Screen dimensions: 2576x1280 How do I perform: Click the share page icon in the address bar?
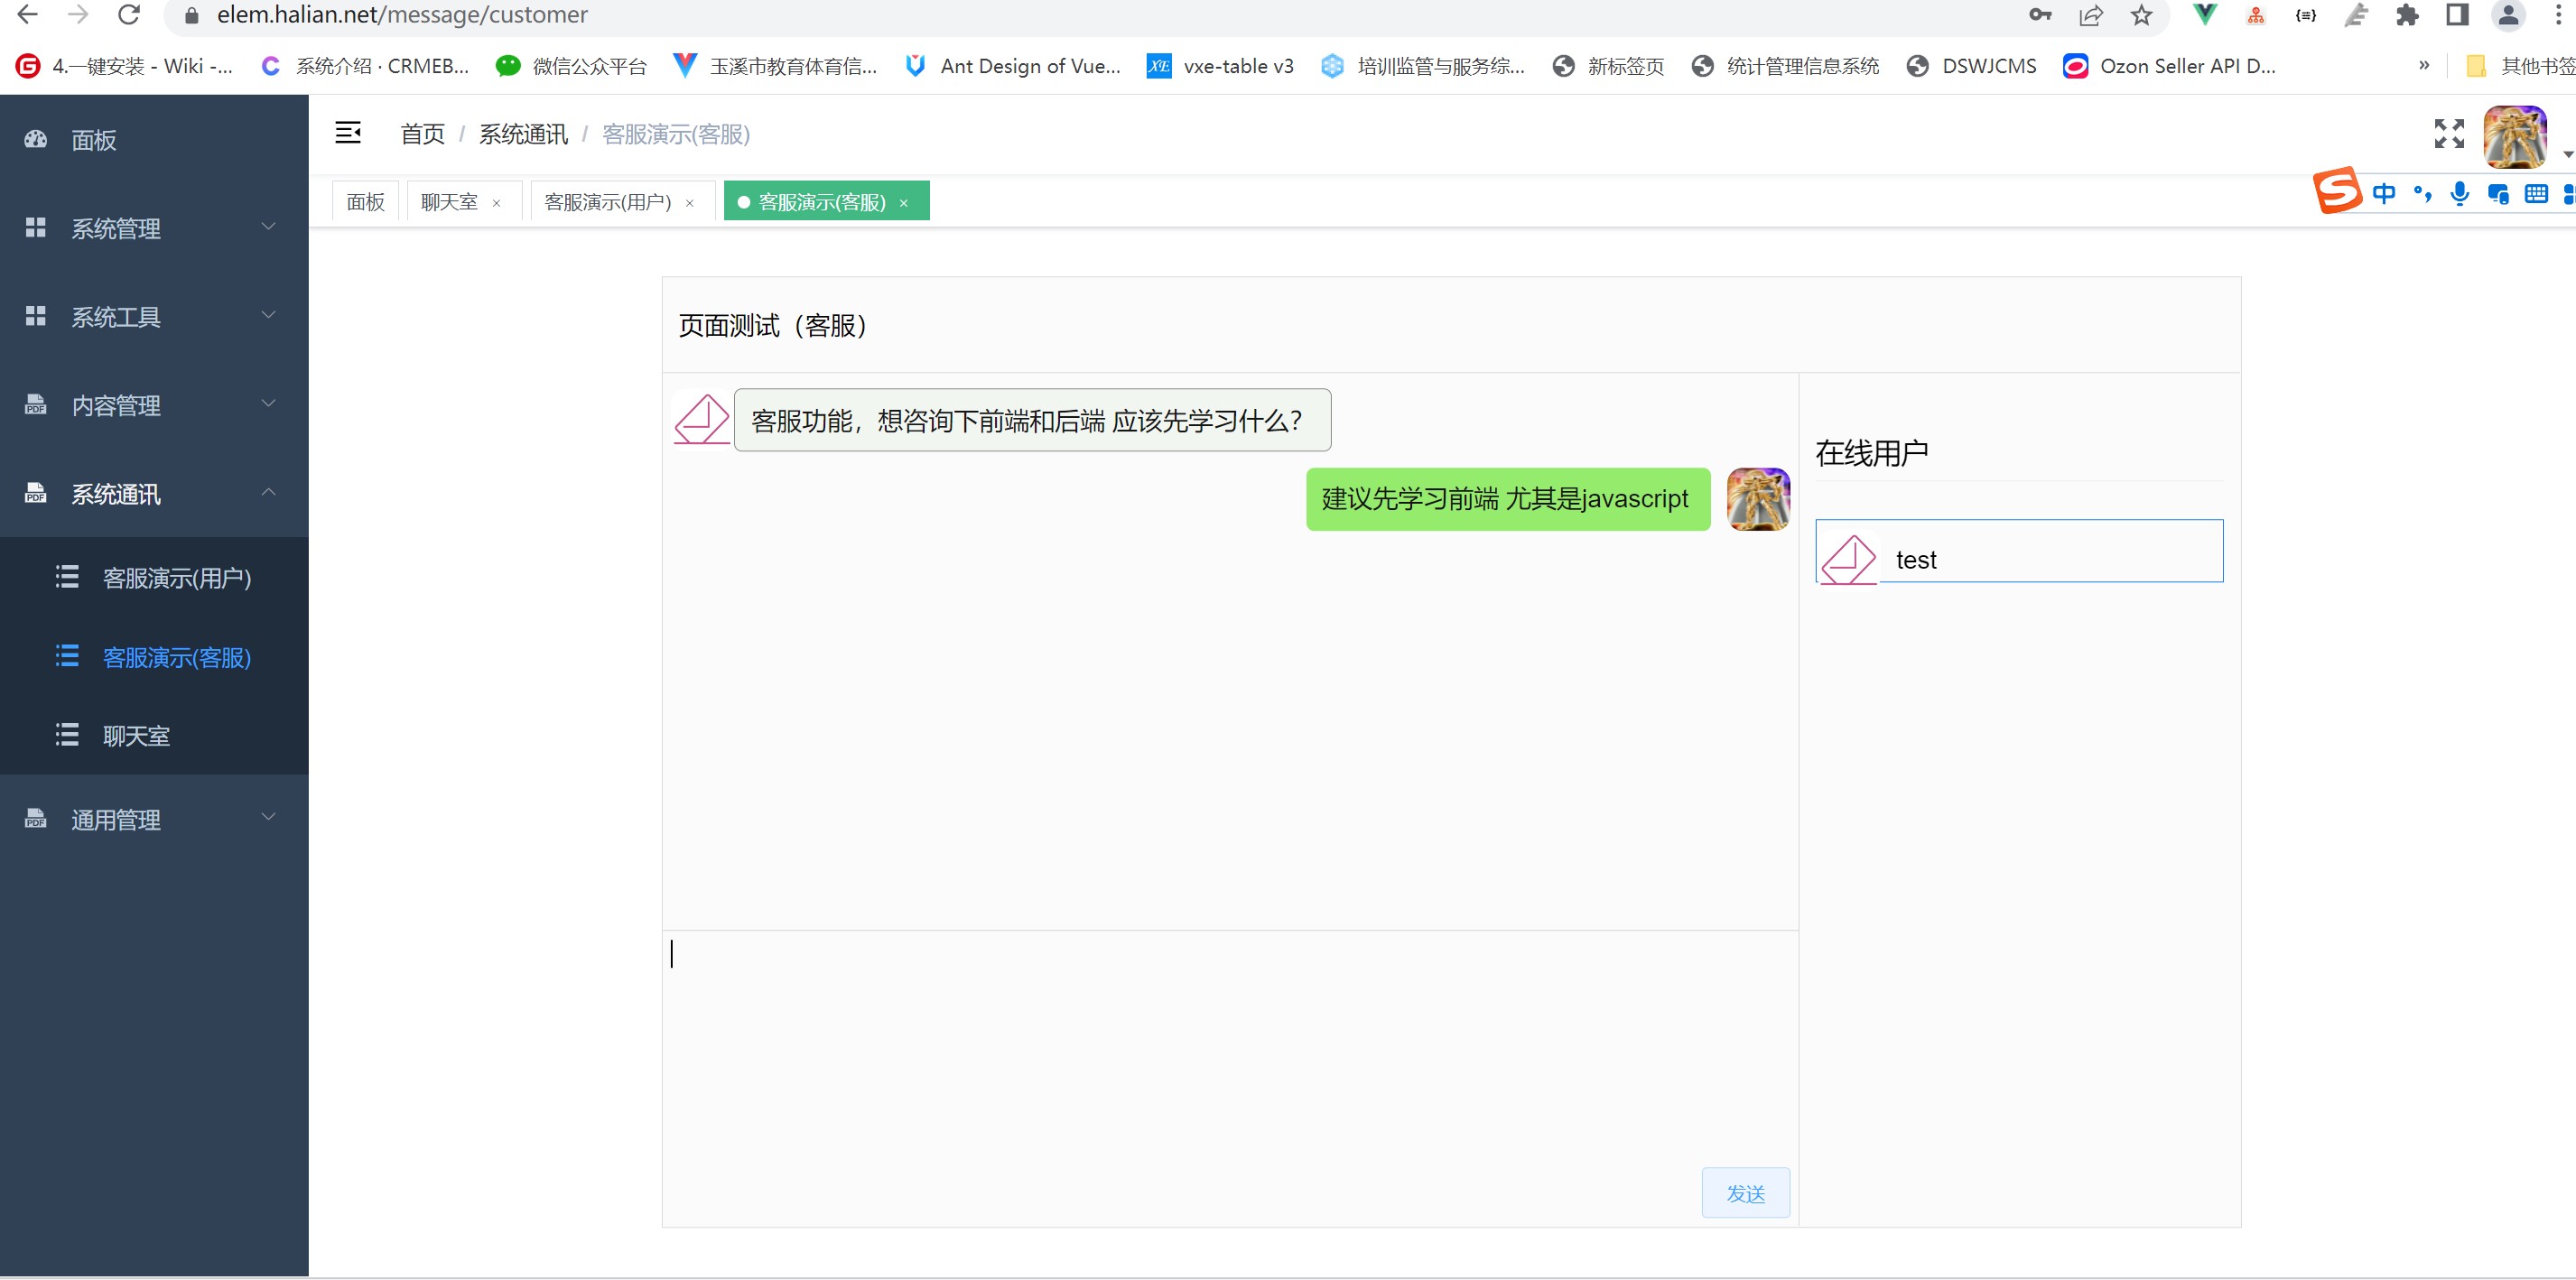pos(2090,15)
